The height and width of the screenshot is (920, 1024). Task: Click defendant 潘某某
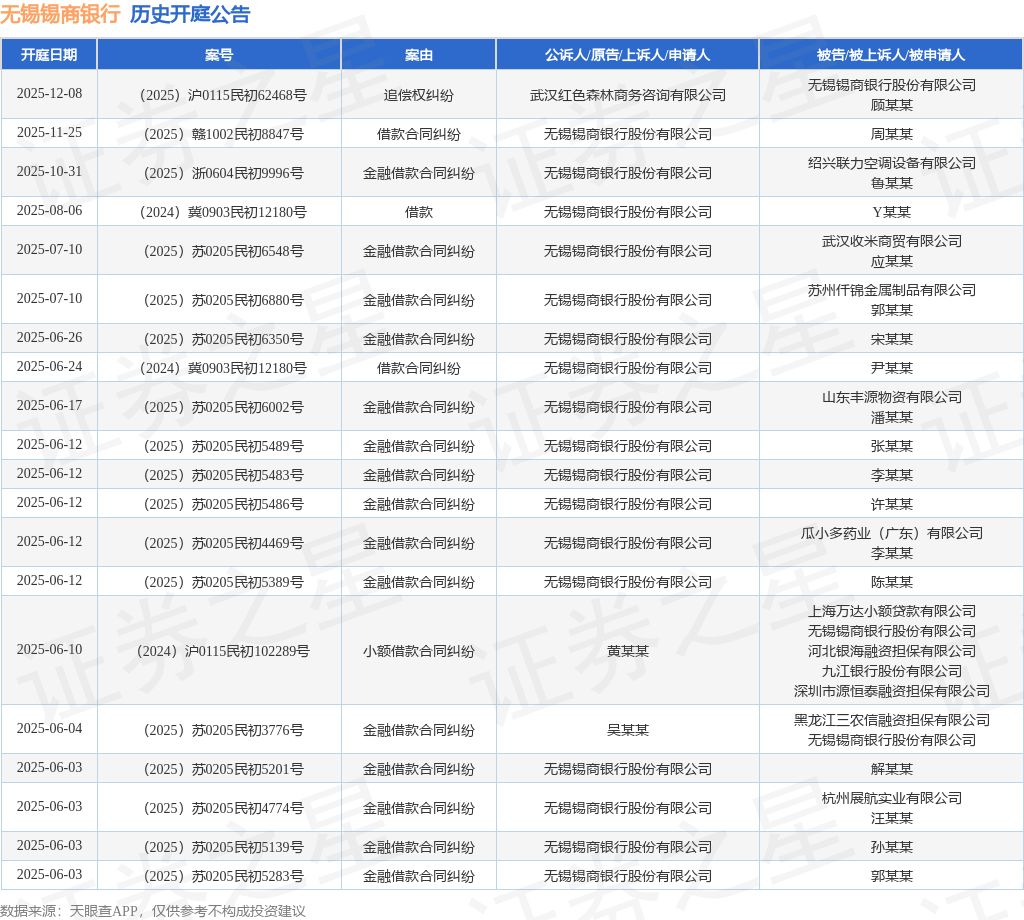891,418
